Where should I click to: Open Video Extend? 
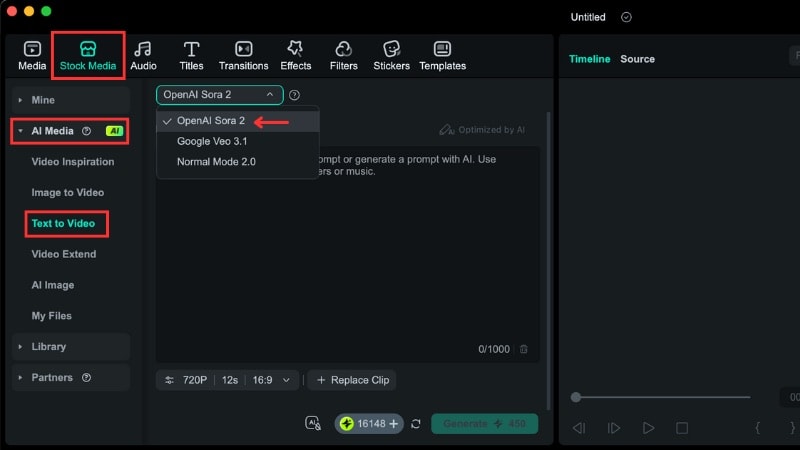[x=64, y=254]
